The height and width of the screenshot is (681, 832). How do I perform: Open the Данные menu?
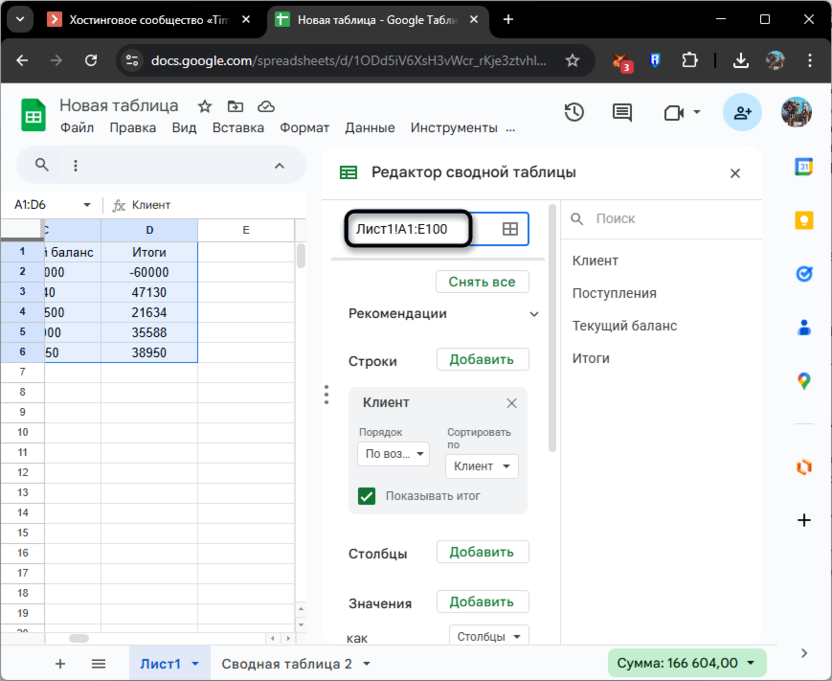pos(369,128)
